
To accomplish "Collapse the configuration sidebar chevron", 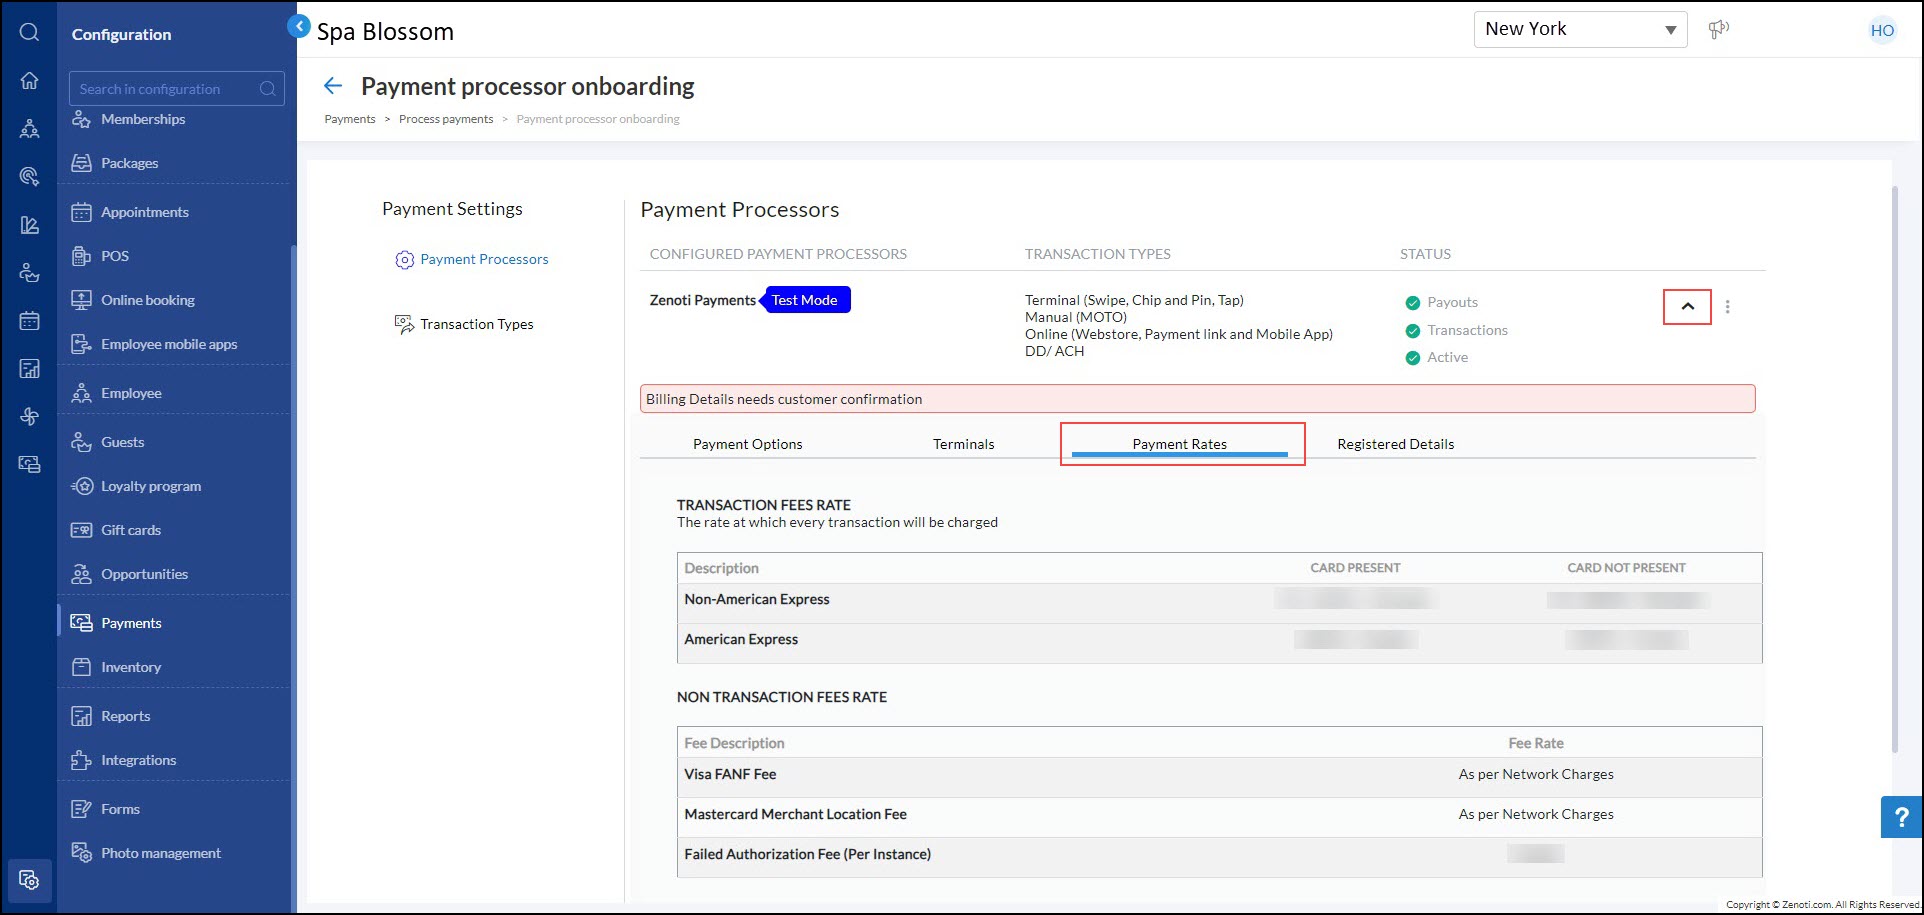I will (x=299, y=26).
